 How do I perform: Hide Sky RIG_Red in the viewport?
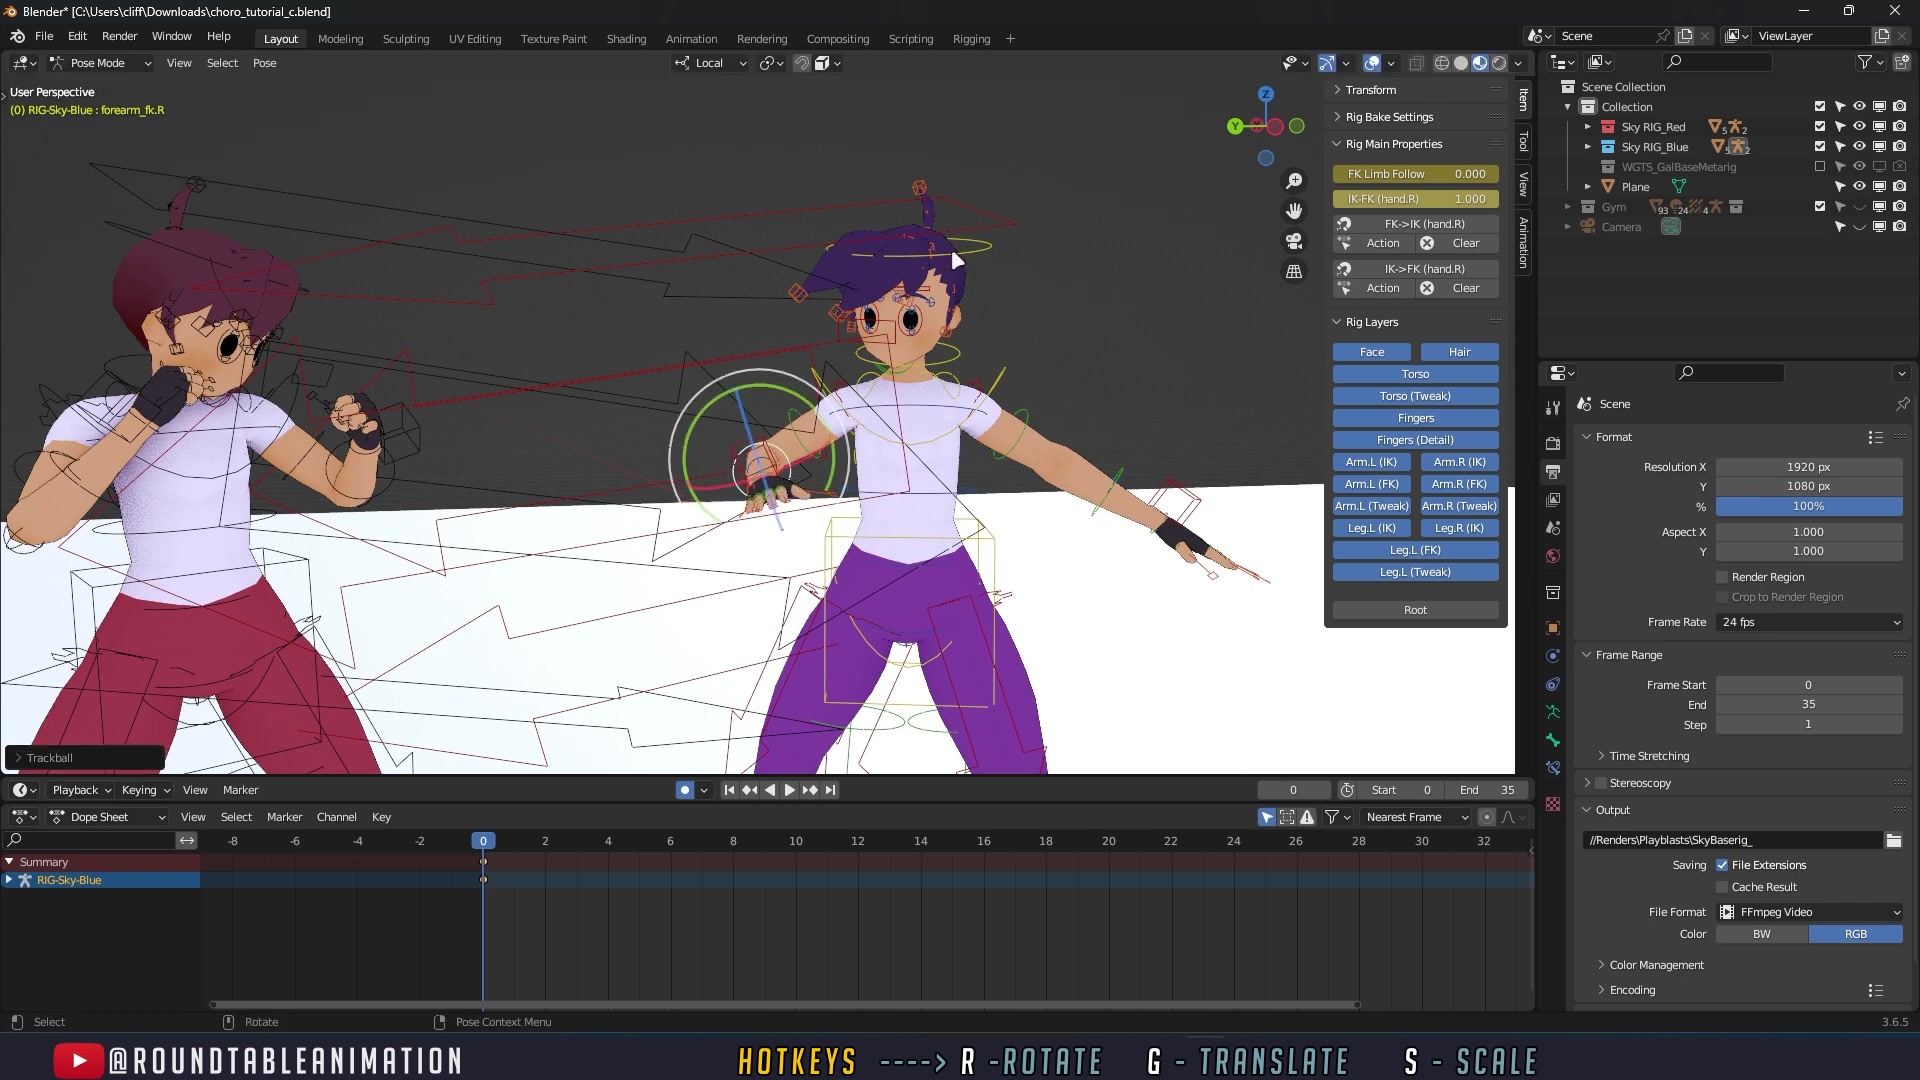pyautogui.click(x=1859, y=126)
